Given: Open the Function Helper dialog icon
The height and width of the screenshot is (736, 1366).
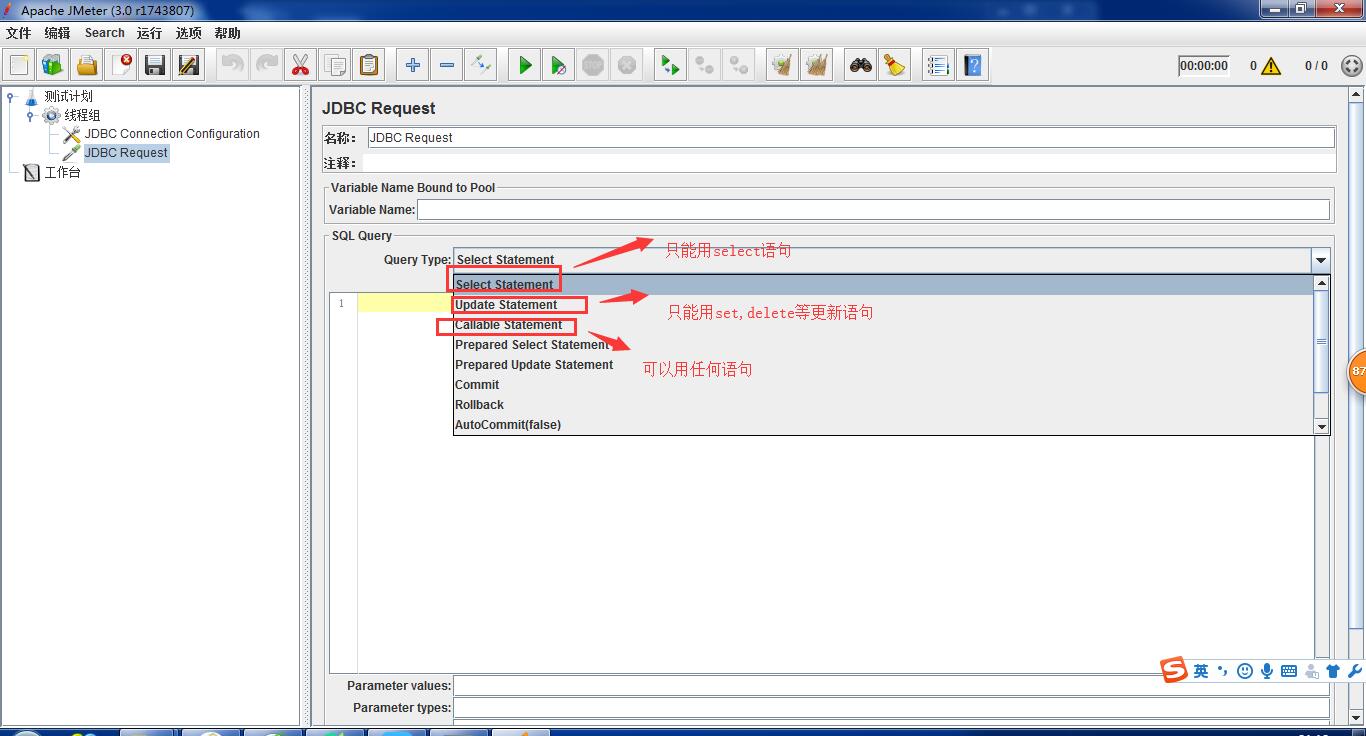Looking at the screenshot, I should pos(938,65).
